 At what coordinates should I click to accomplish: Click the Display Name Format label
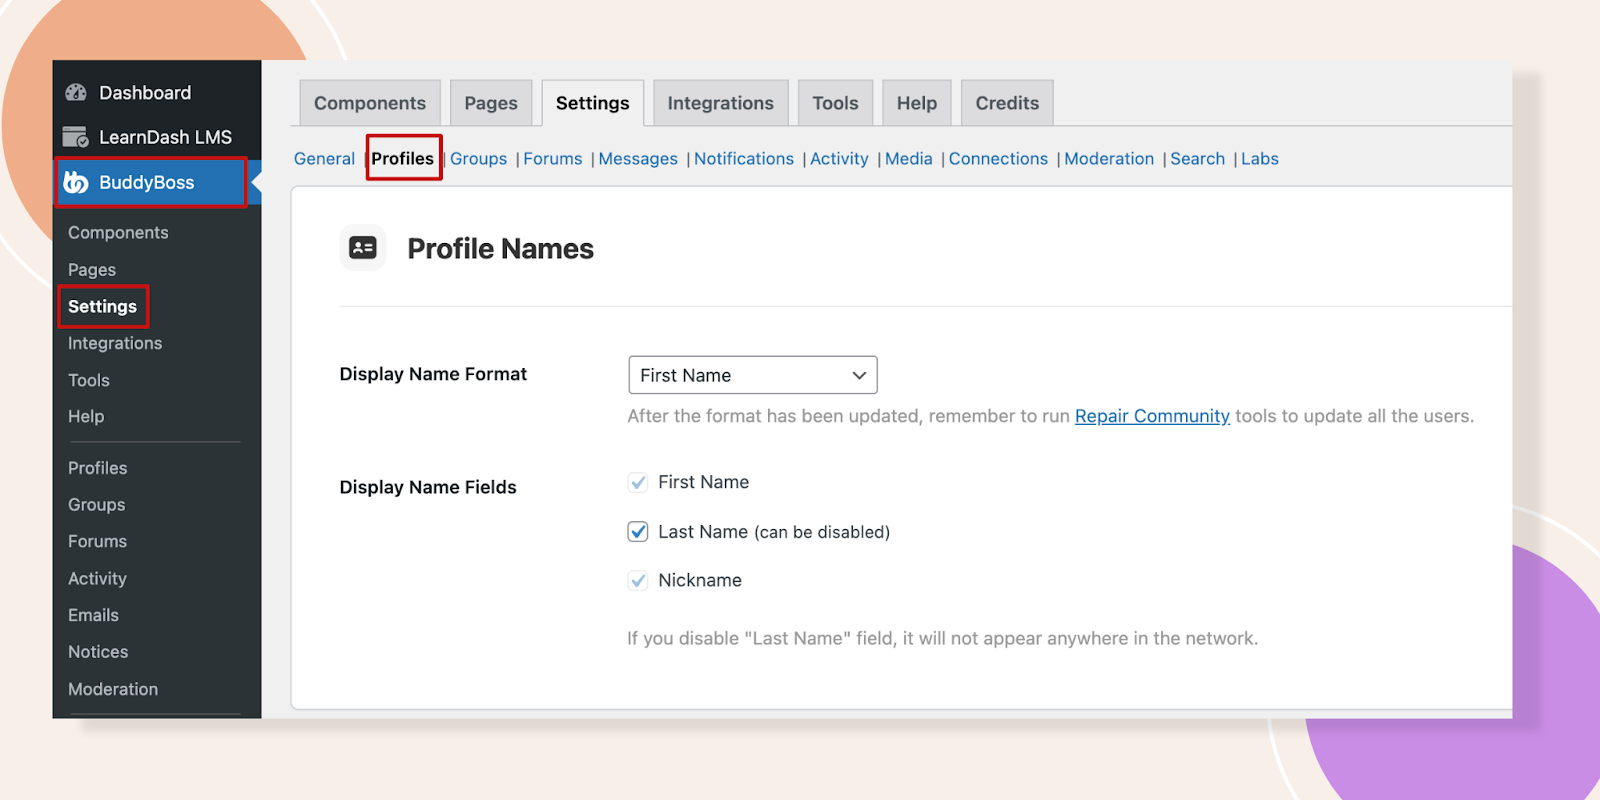point(433,374)
